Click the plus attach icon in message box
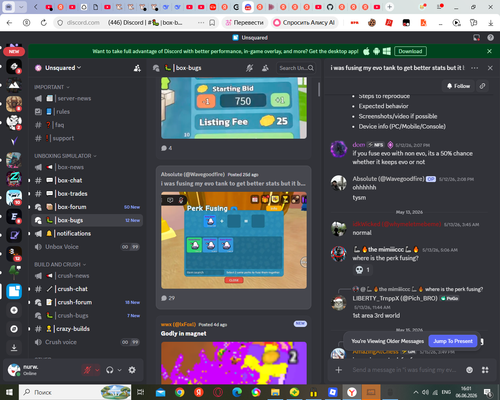 point(339,370)
